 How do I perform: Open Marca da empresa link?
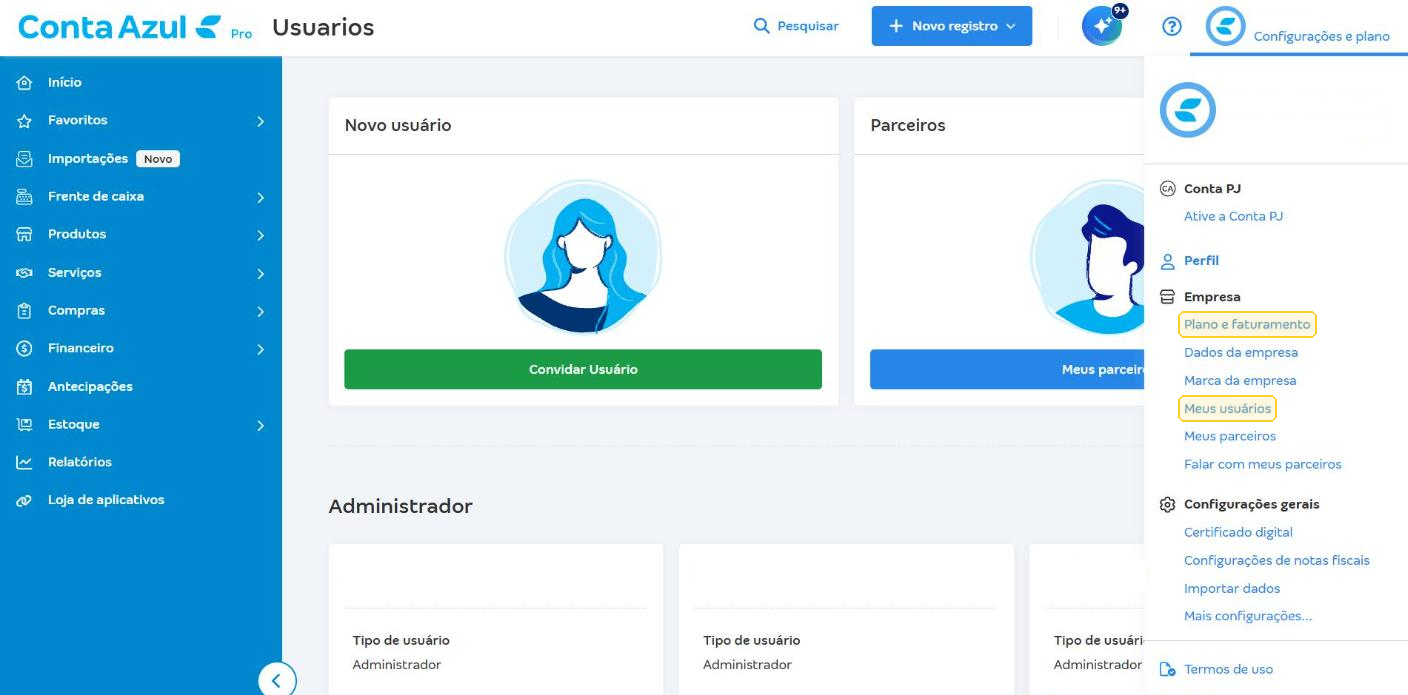[x=1240, y=381]
